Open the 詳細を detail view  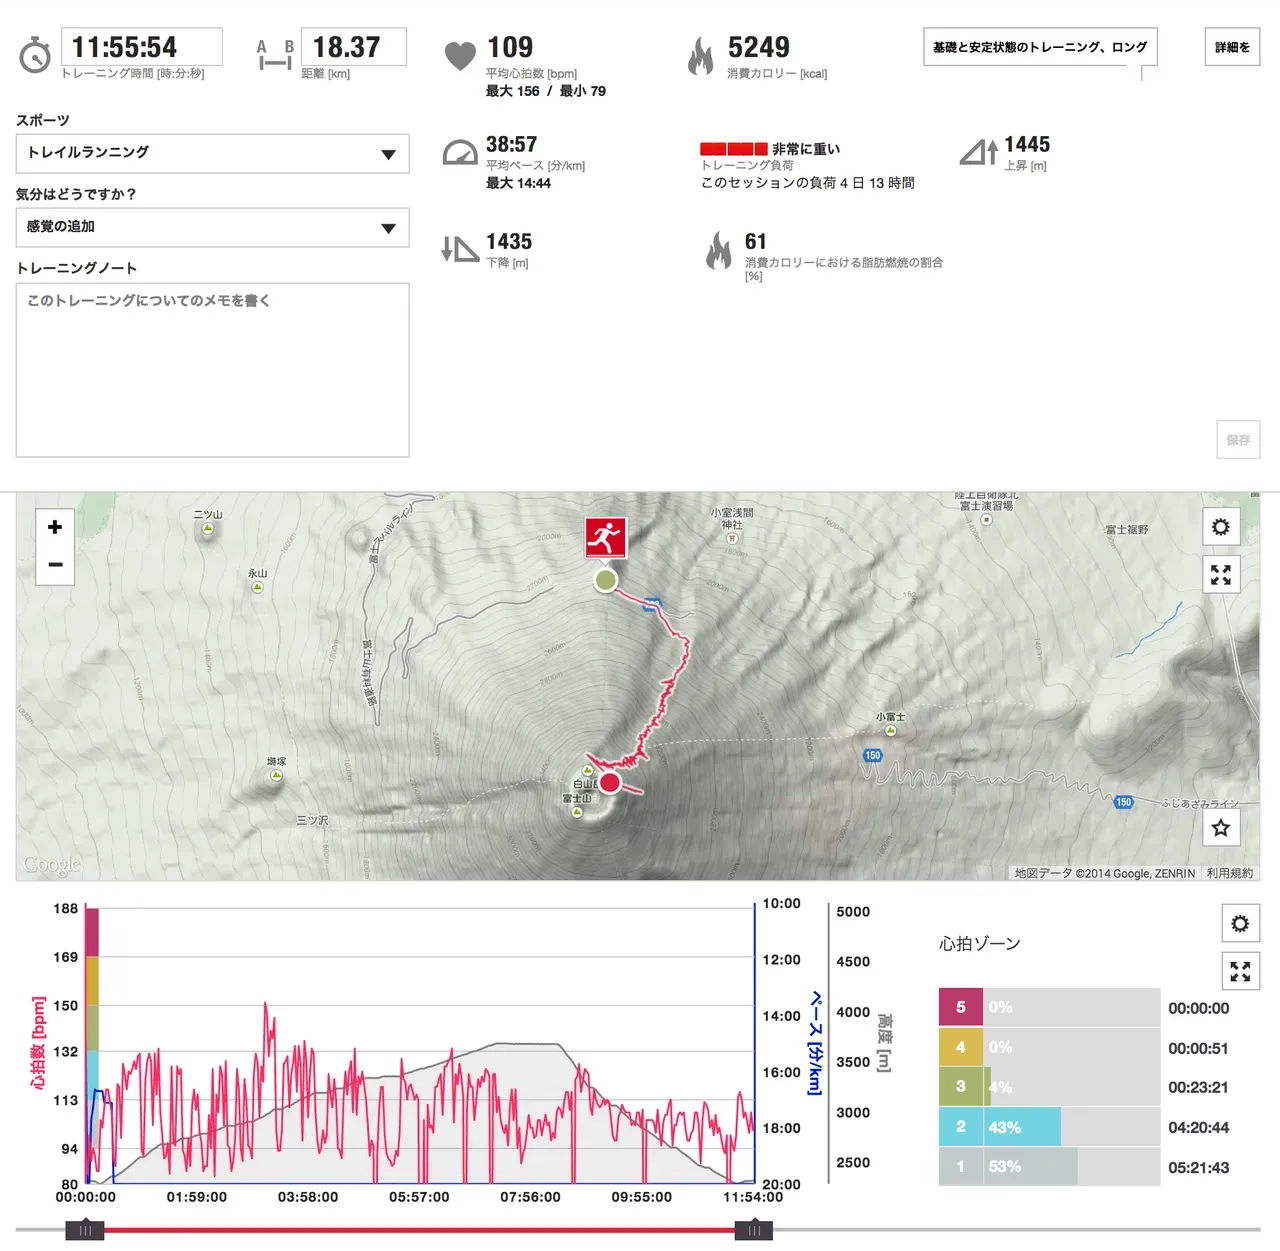coord(1231,47)
